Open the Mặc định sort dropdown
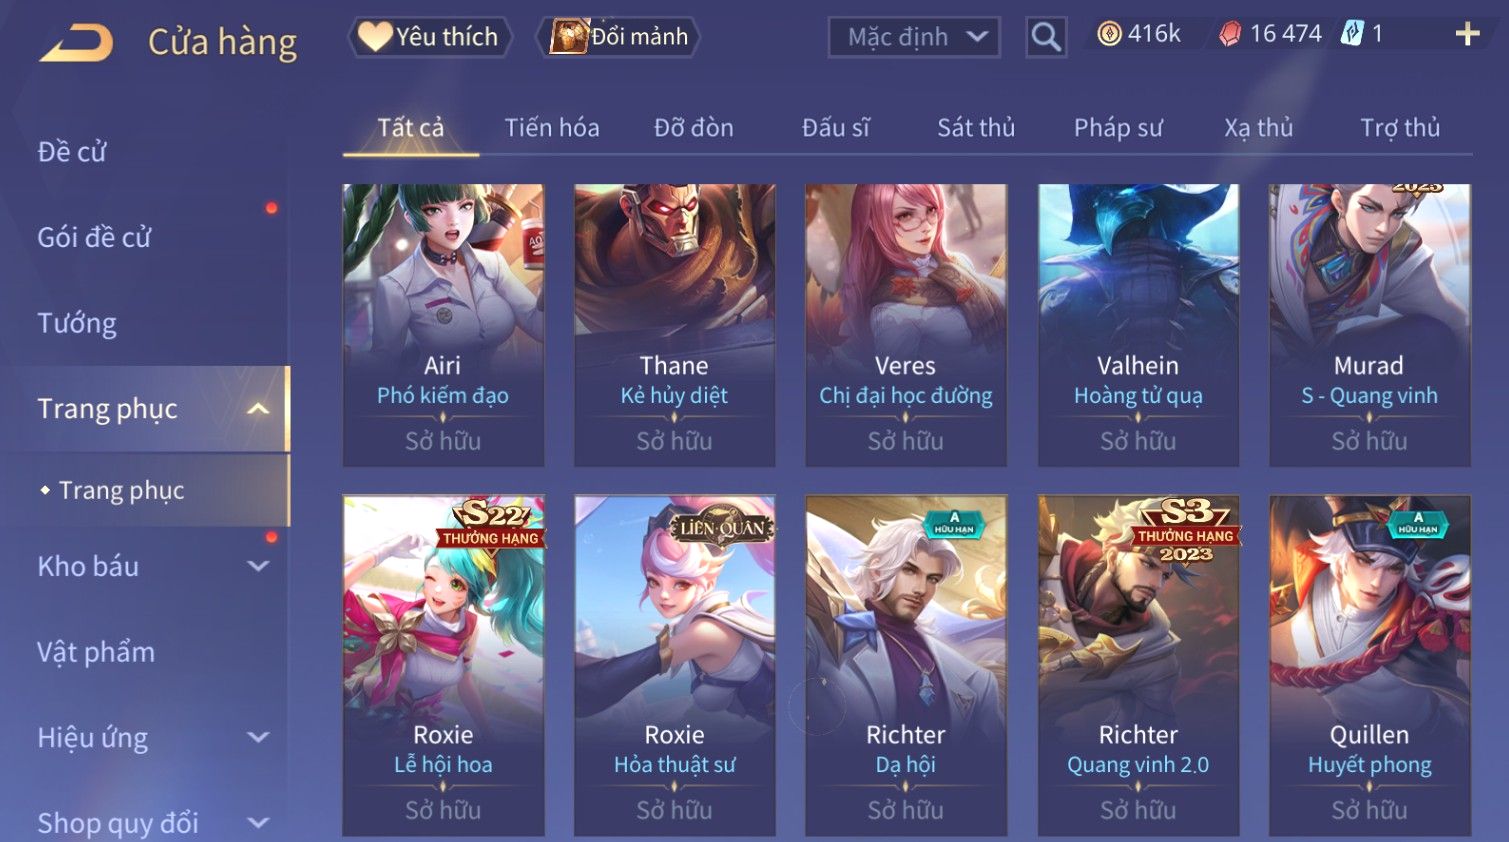This screenshot has height=842, width=1509. pos(914,37)
